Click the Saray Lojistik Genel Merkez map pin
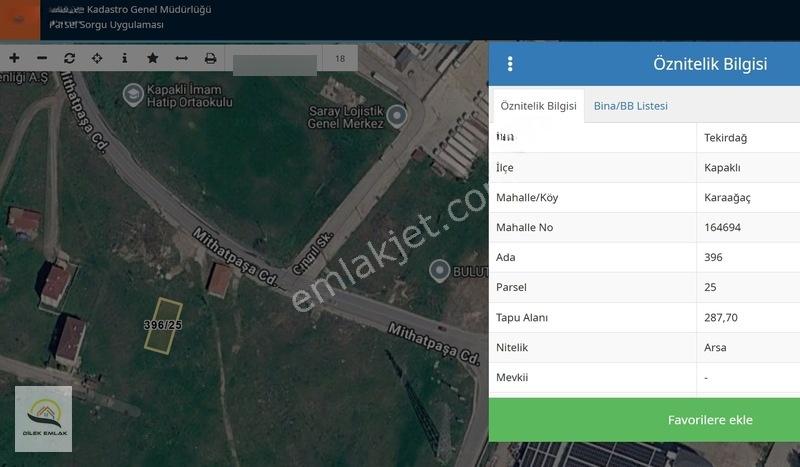 click(x=397, y=116)
